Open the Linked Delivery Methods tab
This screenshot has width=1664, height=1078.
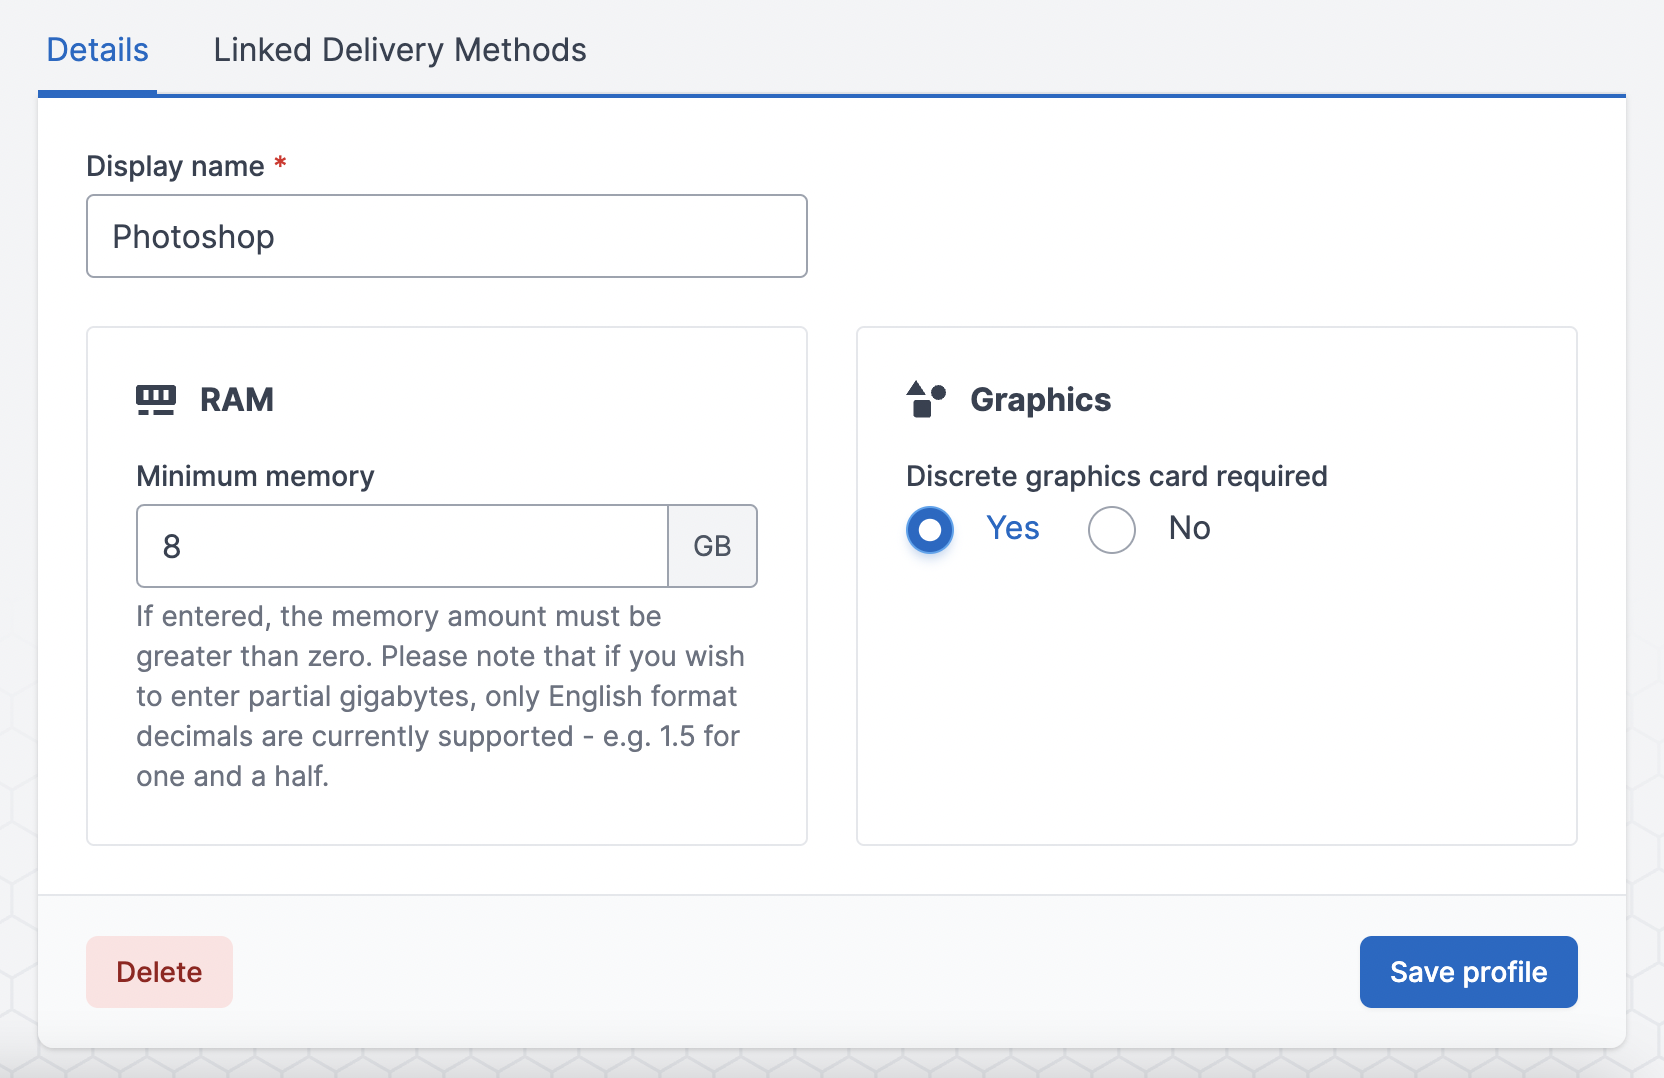point(400,50)
